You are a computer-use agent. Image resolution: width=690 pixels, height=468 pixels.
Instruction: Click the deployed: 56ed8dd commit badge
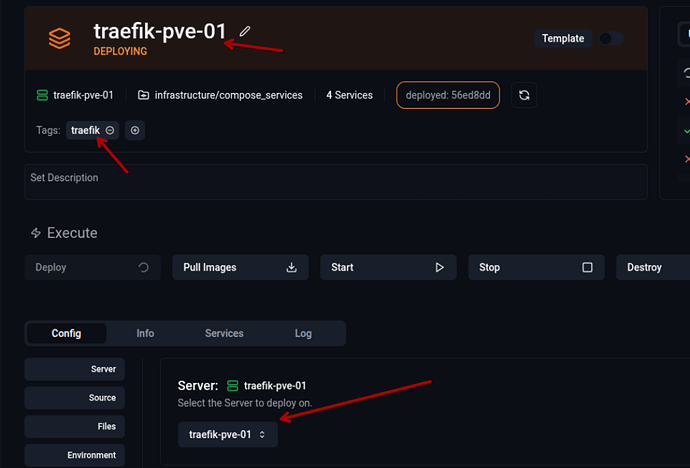(x=449, y=95)
